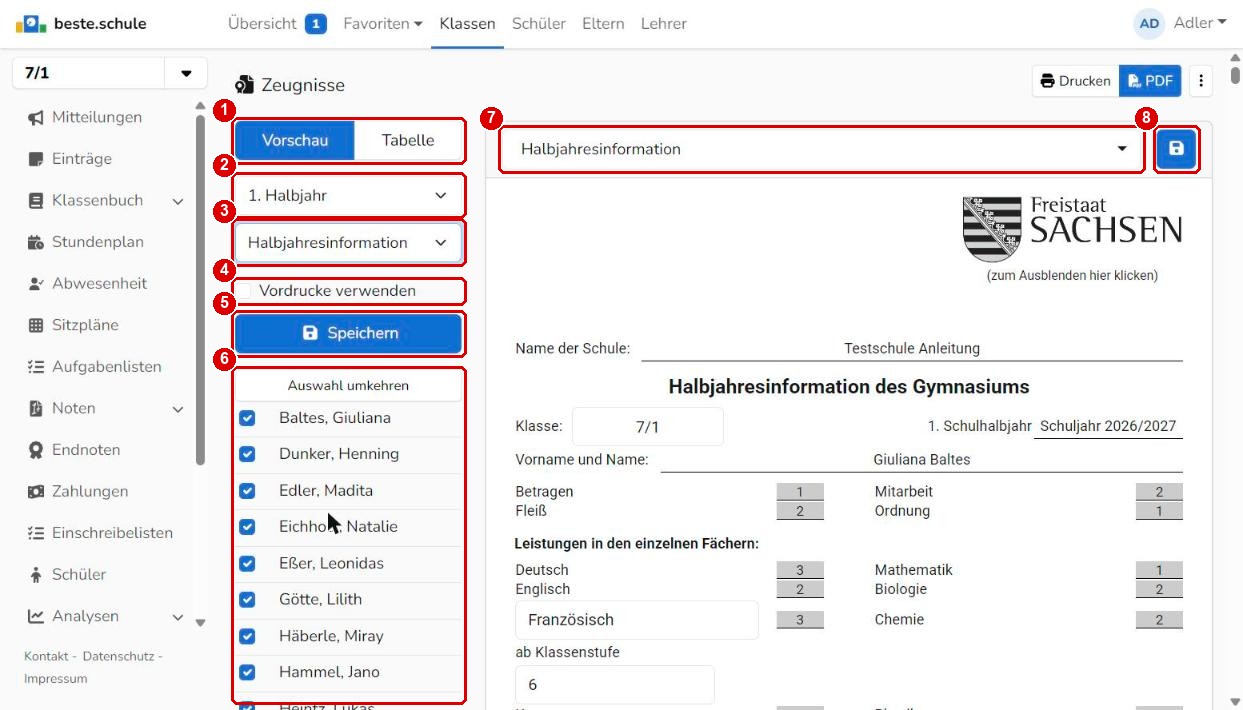
Task: Click the Einträge note icon
Action: click(36, 159)
